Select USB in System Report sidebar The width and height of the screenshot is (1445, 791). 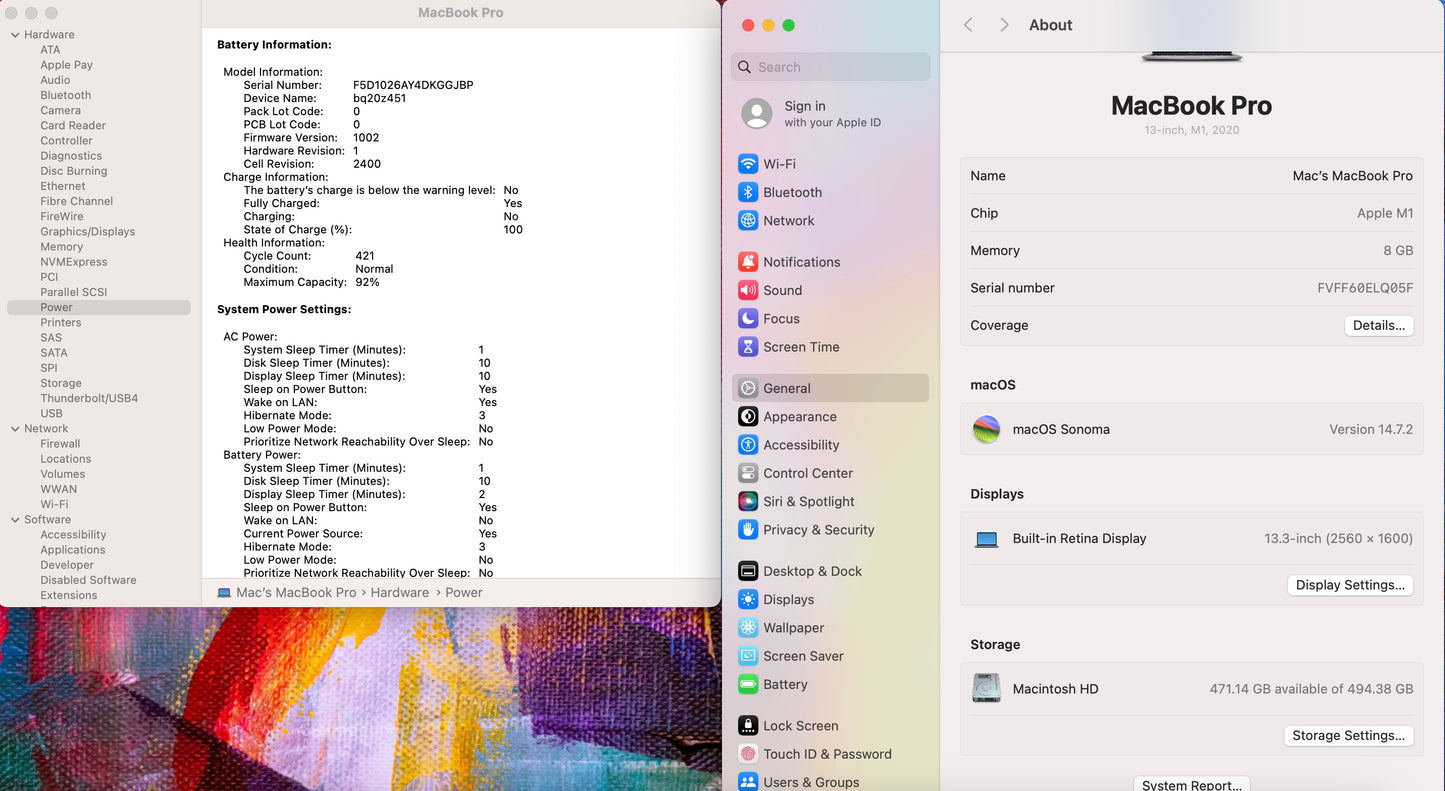click(51, 413)
